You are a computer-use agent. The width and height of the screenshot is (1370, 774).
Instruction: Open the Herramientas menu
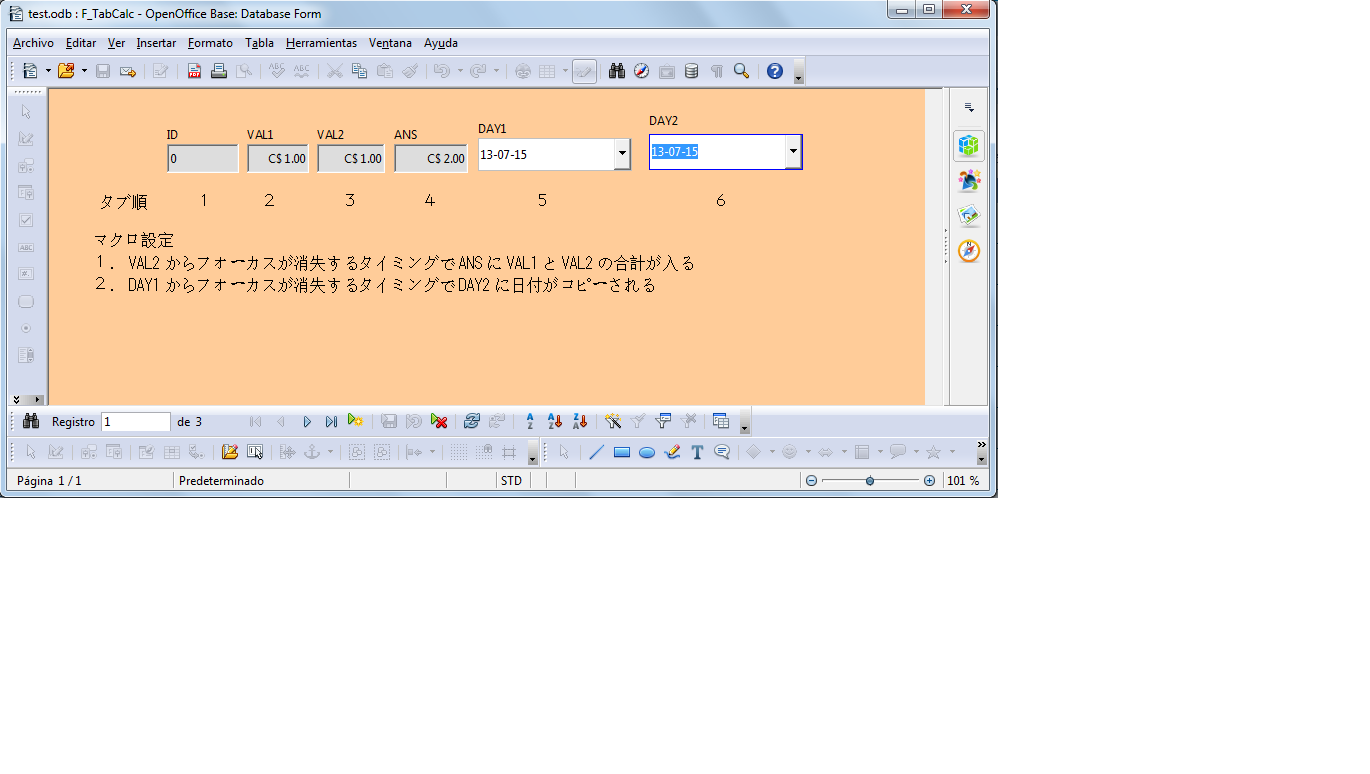321,43
